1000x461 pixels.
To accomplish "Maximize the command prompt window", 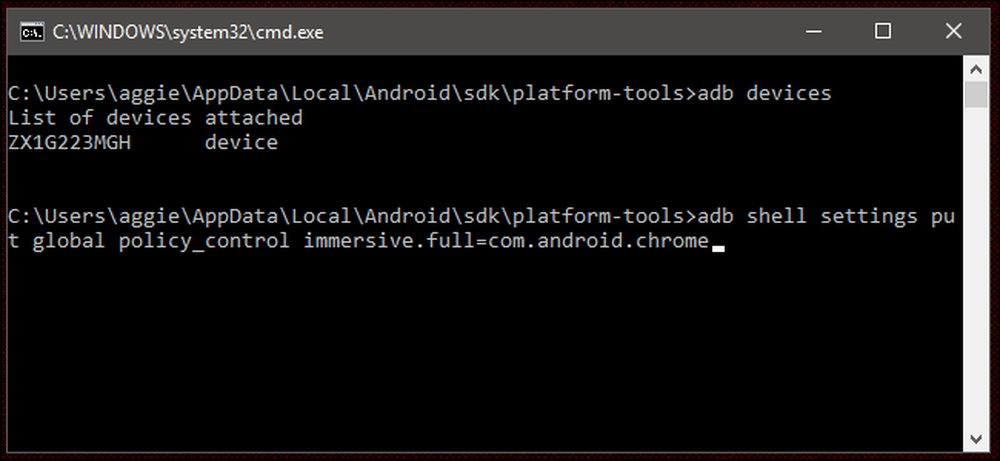I will coord(883,31).
